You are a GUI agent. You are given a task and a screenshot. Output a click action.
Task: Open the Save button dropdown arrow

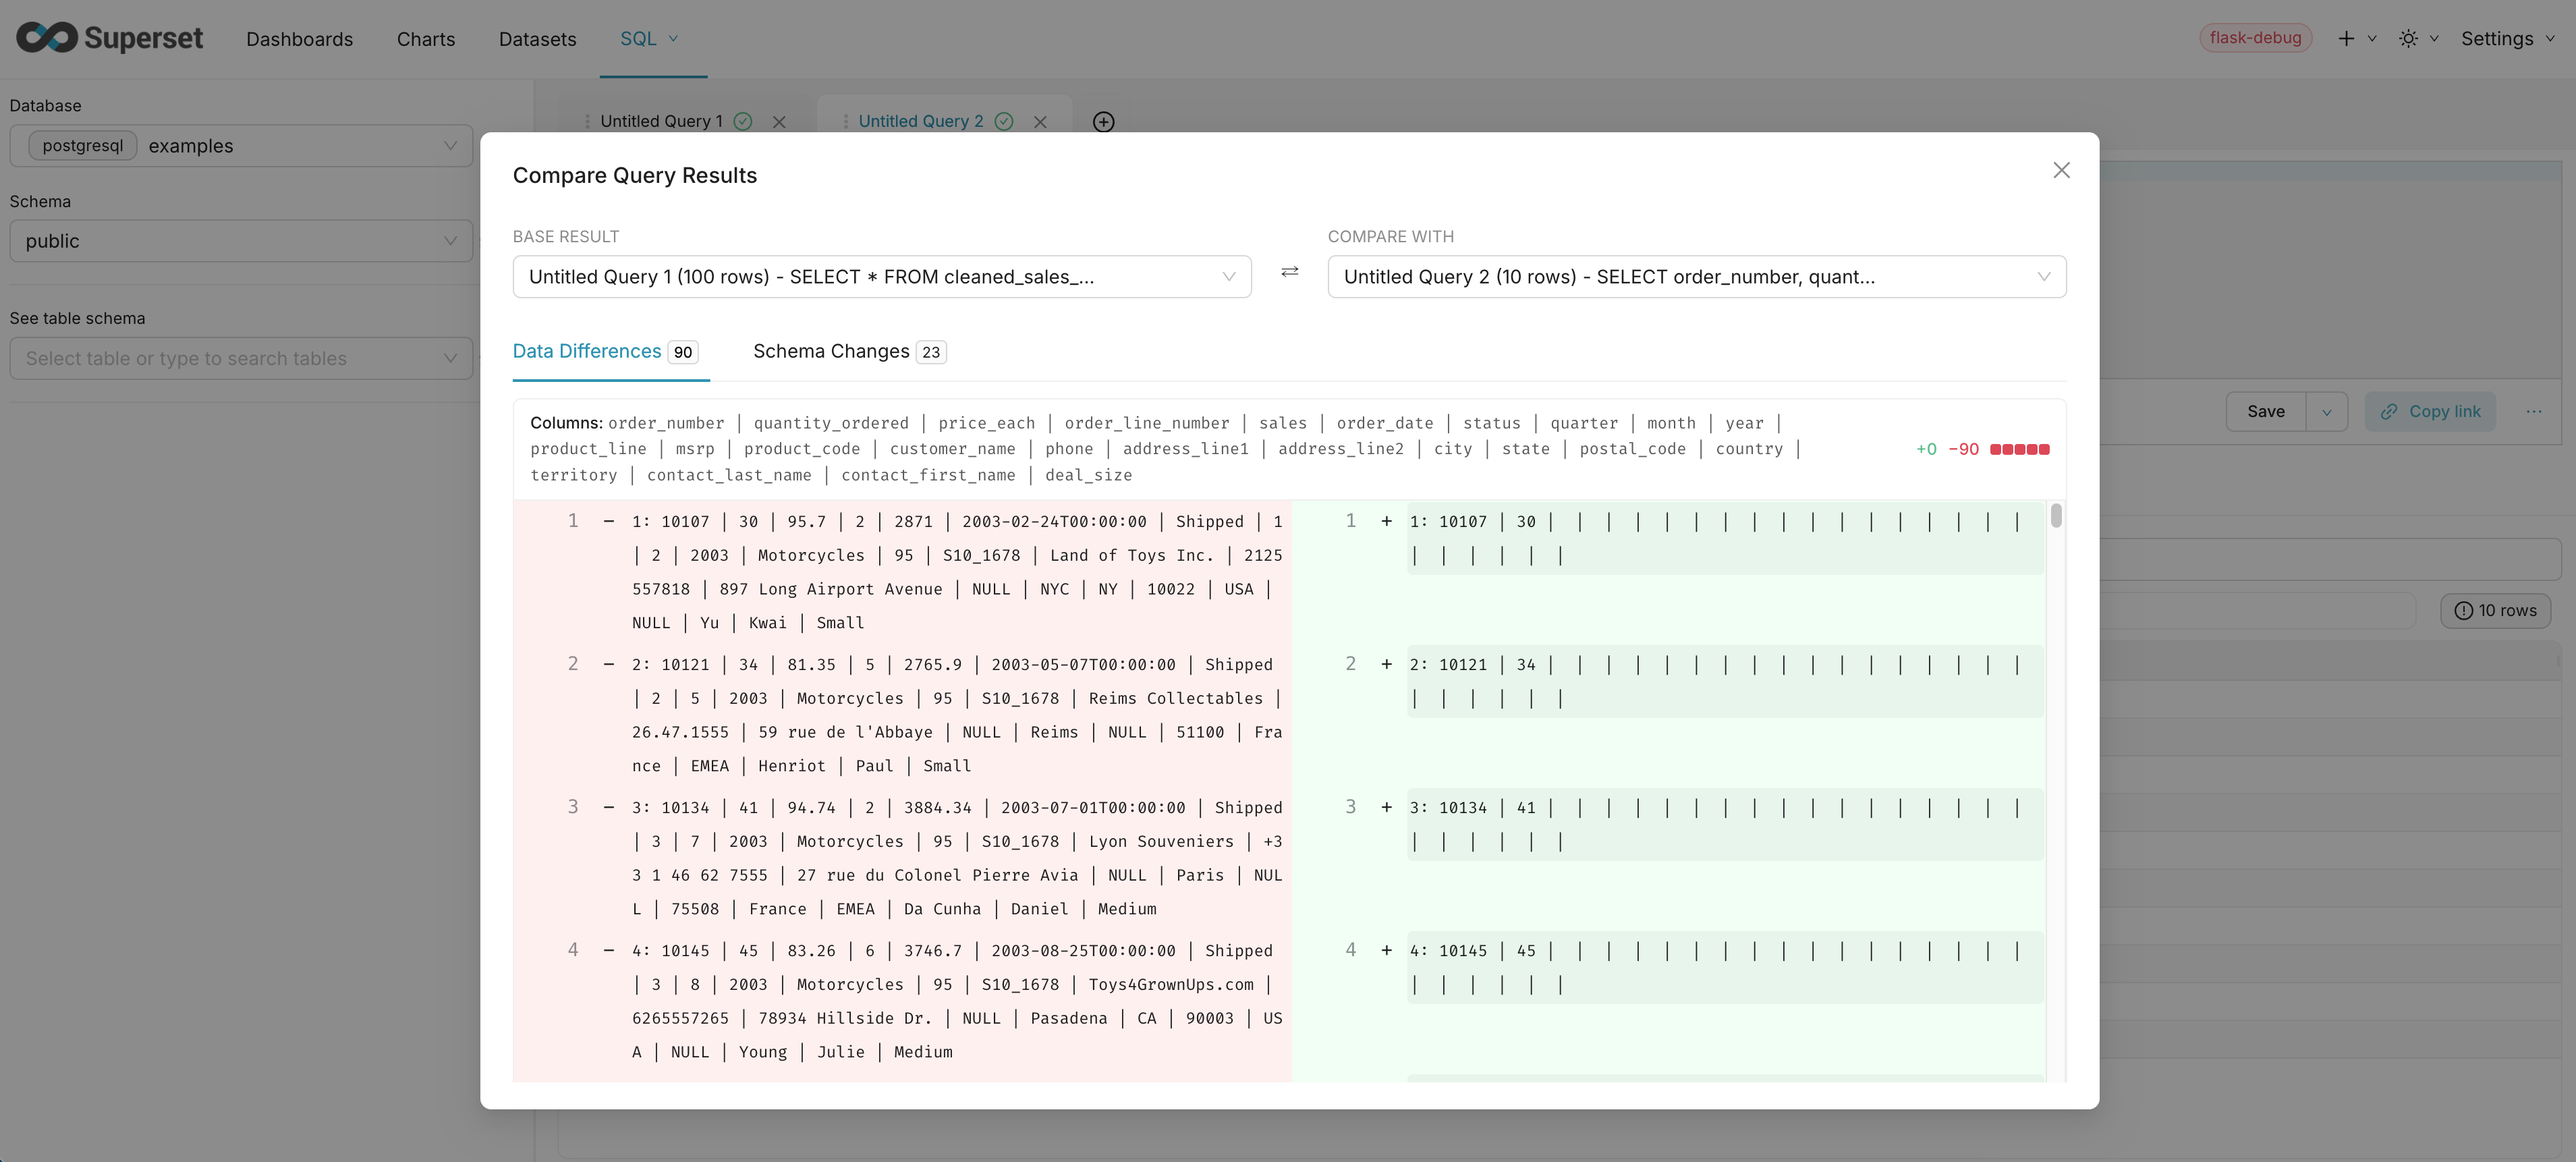tap(2326, 411)
